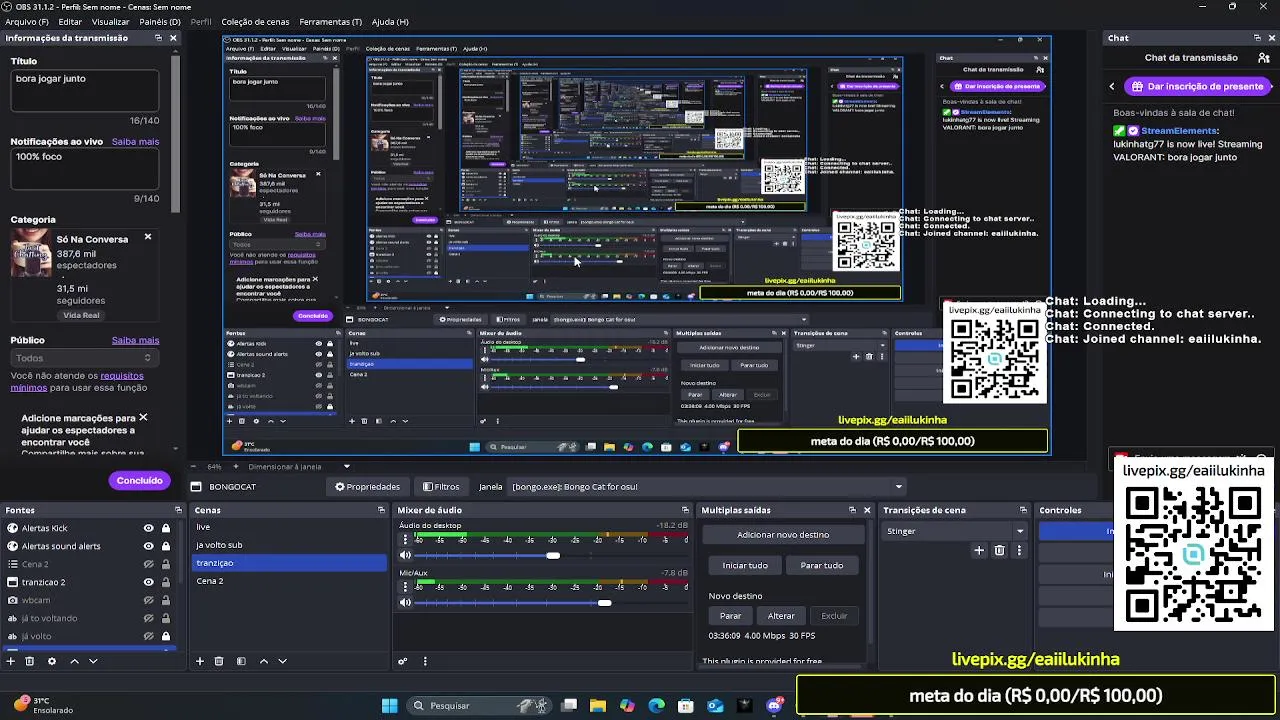Screen dimensions: 1280x720
Task: Mute Áudio do desktop speaker icon
Action: click(x=405, y=555)
